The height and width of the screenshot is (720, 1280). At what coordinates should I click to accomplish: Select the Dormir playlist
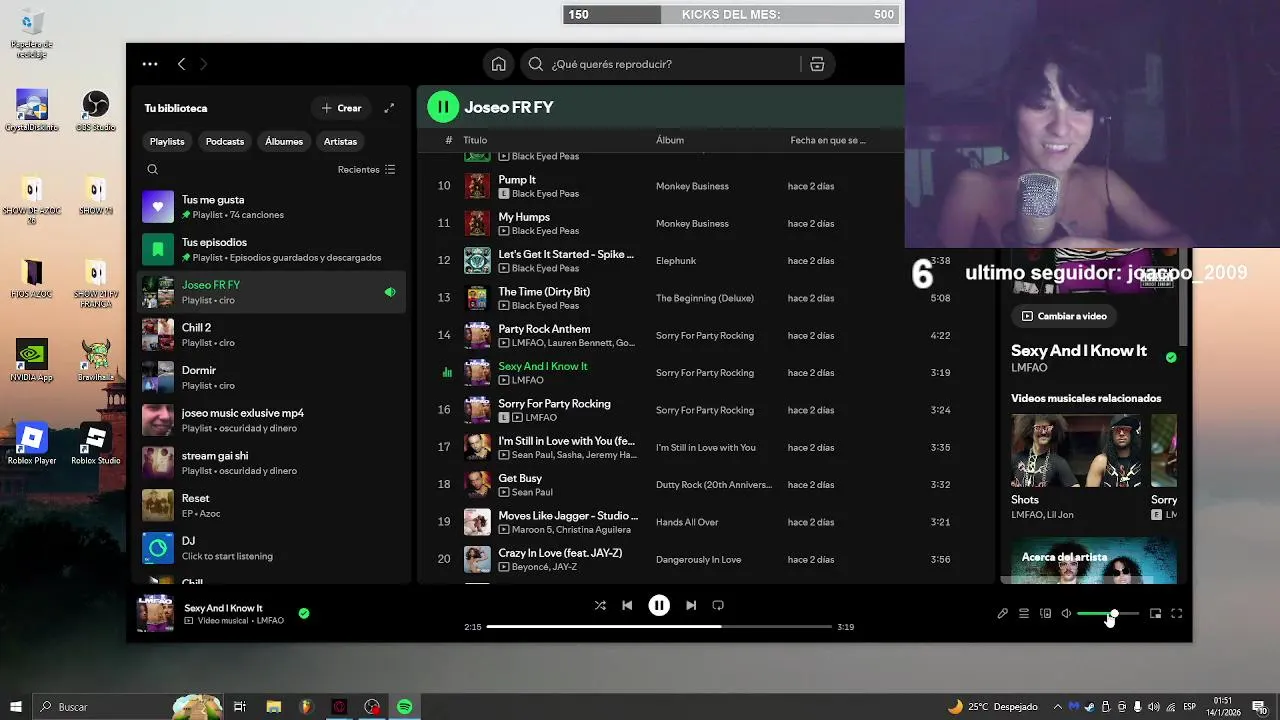coord(271,377)
